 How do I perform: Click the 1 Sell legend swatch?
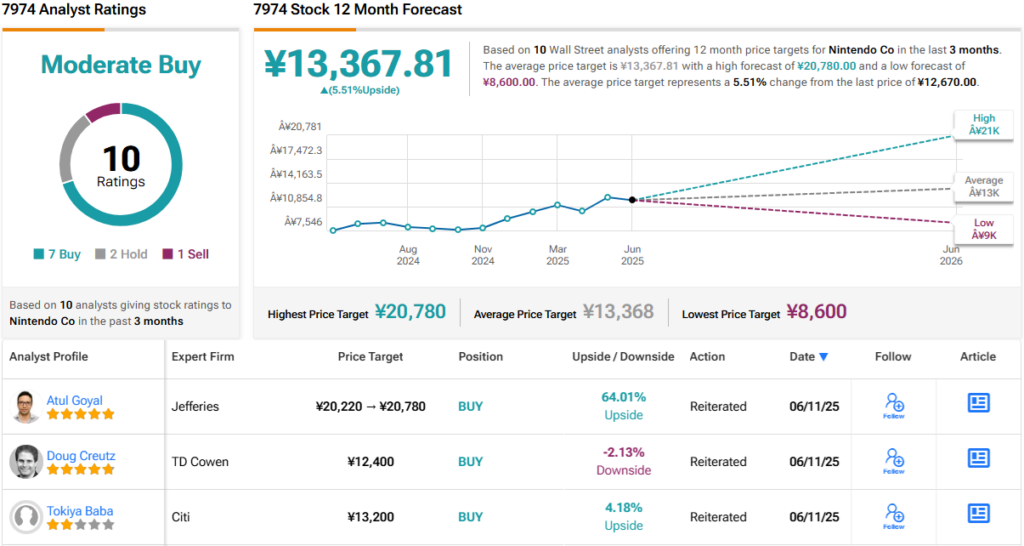[168, 254]
